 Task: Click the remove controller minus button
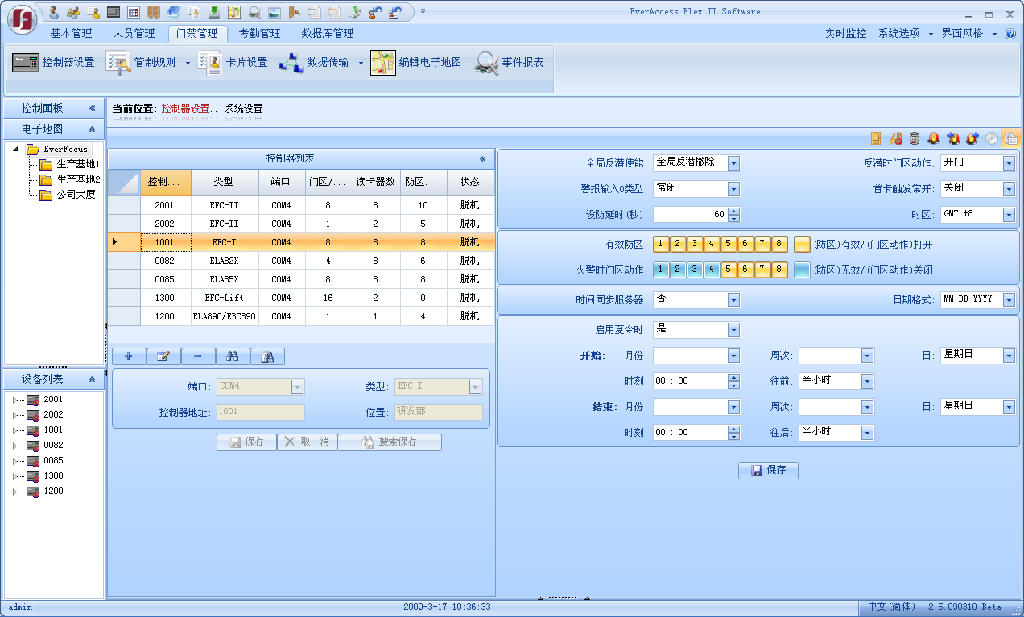pyautogui.click(x=197, y=356)
